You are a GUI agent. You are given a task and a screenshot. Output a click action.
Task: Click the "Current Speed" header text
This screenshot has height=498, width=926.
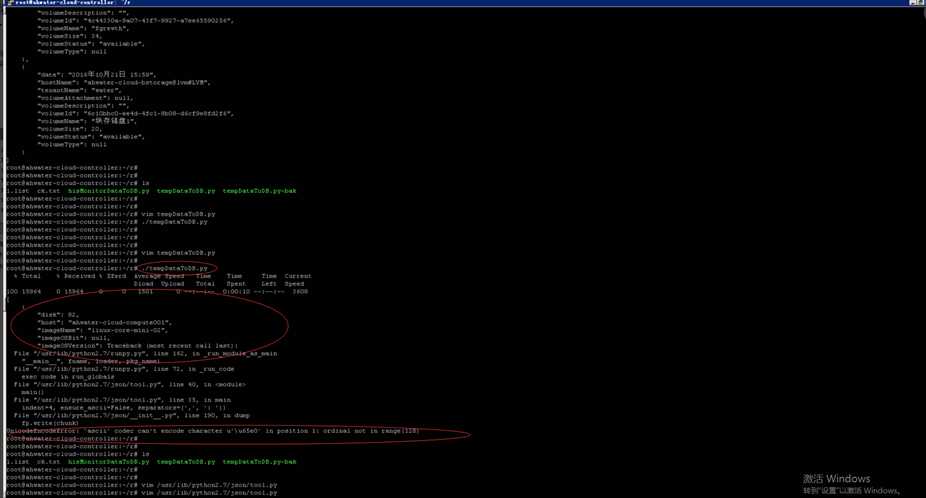coord(297,280)
